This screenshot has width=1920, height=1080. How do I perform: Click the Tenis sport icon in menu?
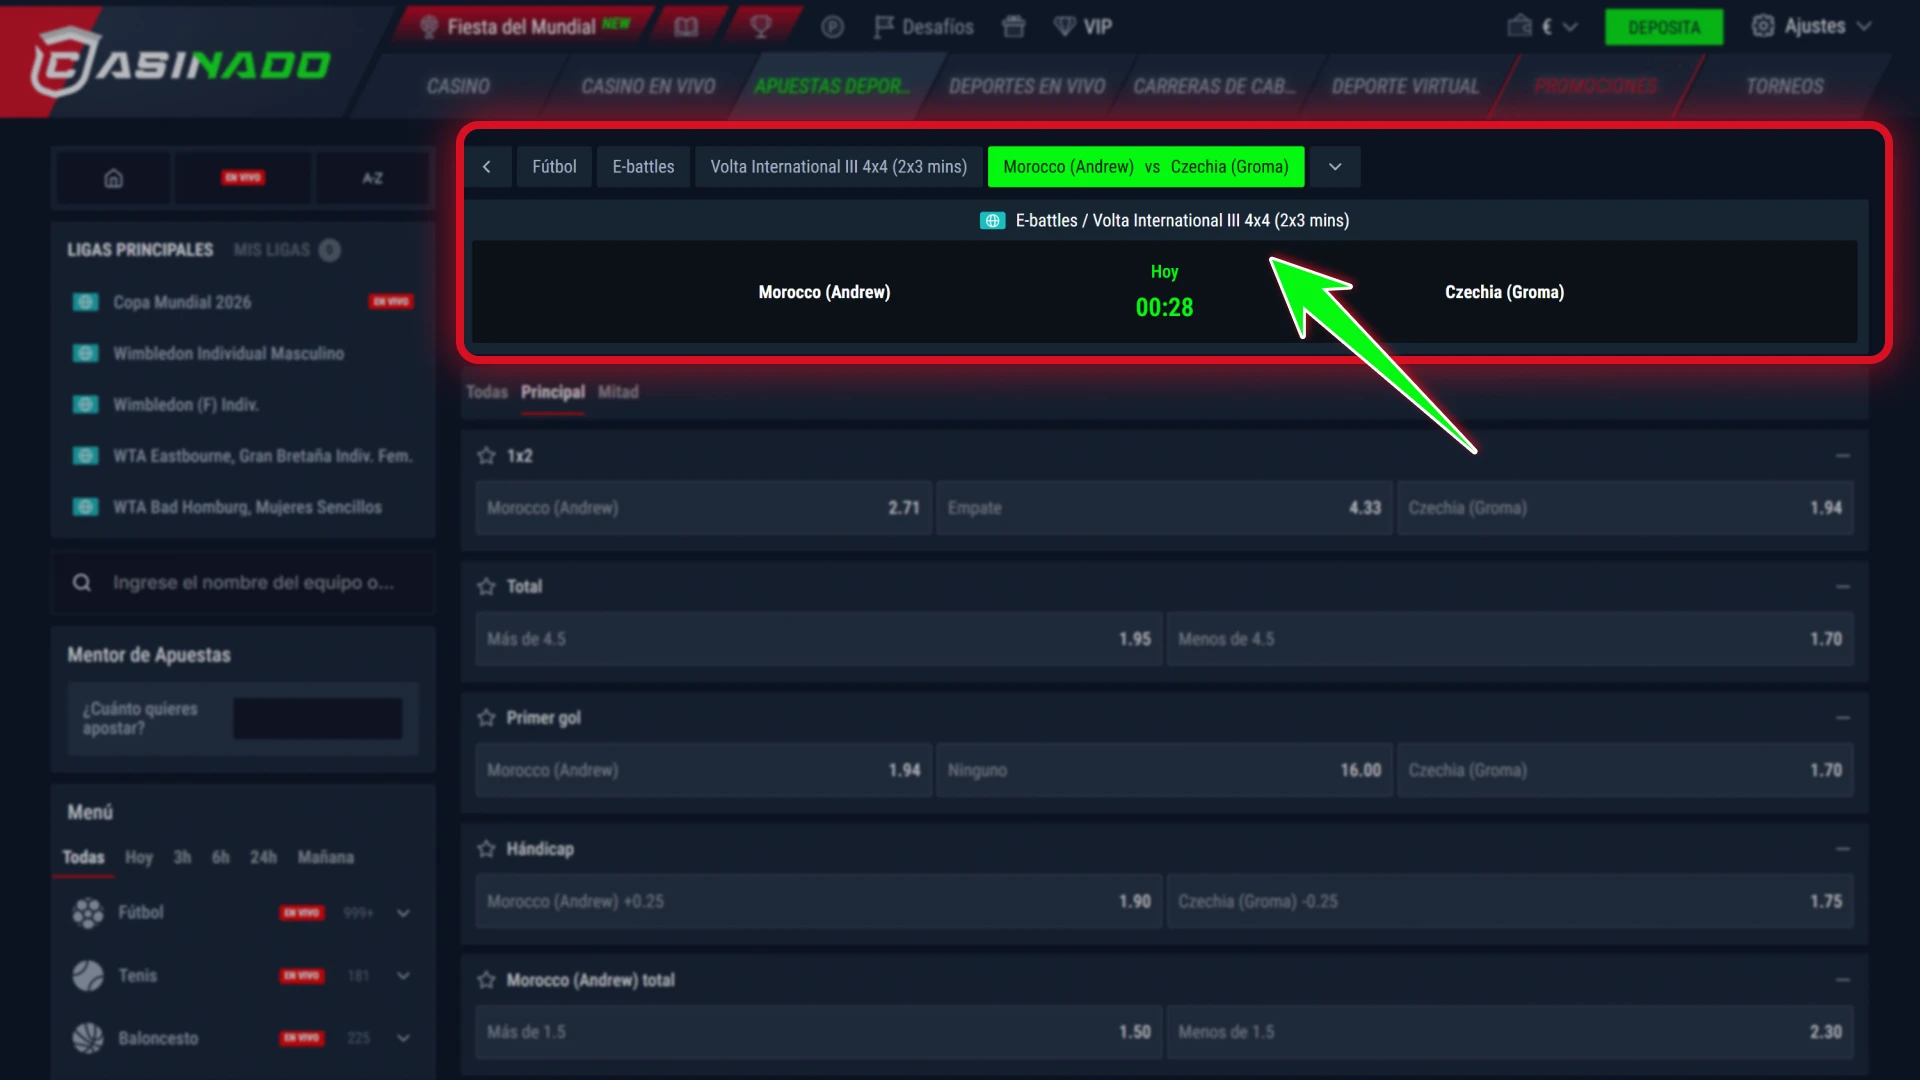pos(88,975)
